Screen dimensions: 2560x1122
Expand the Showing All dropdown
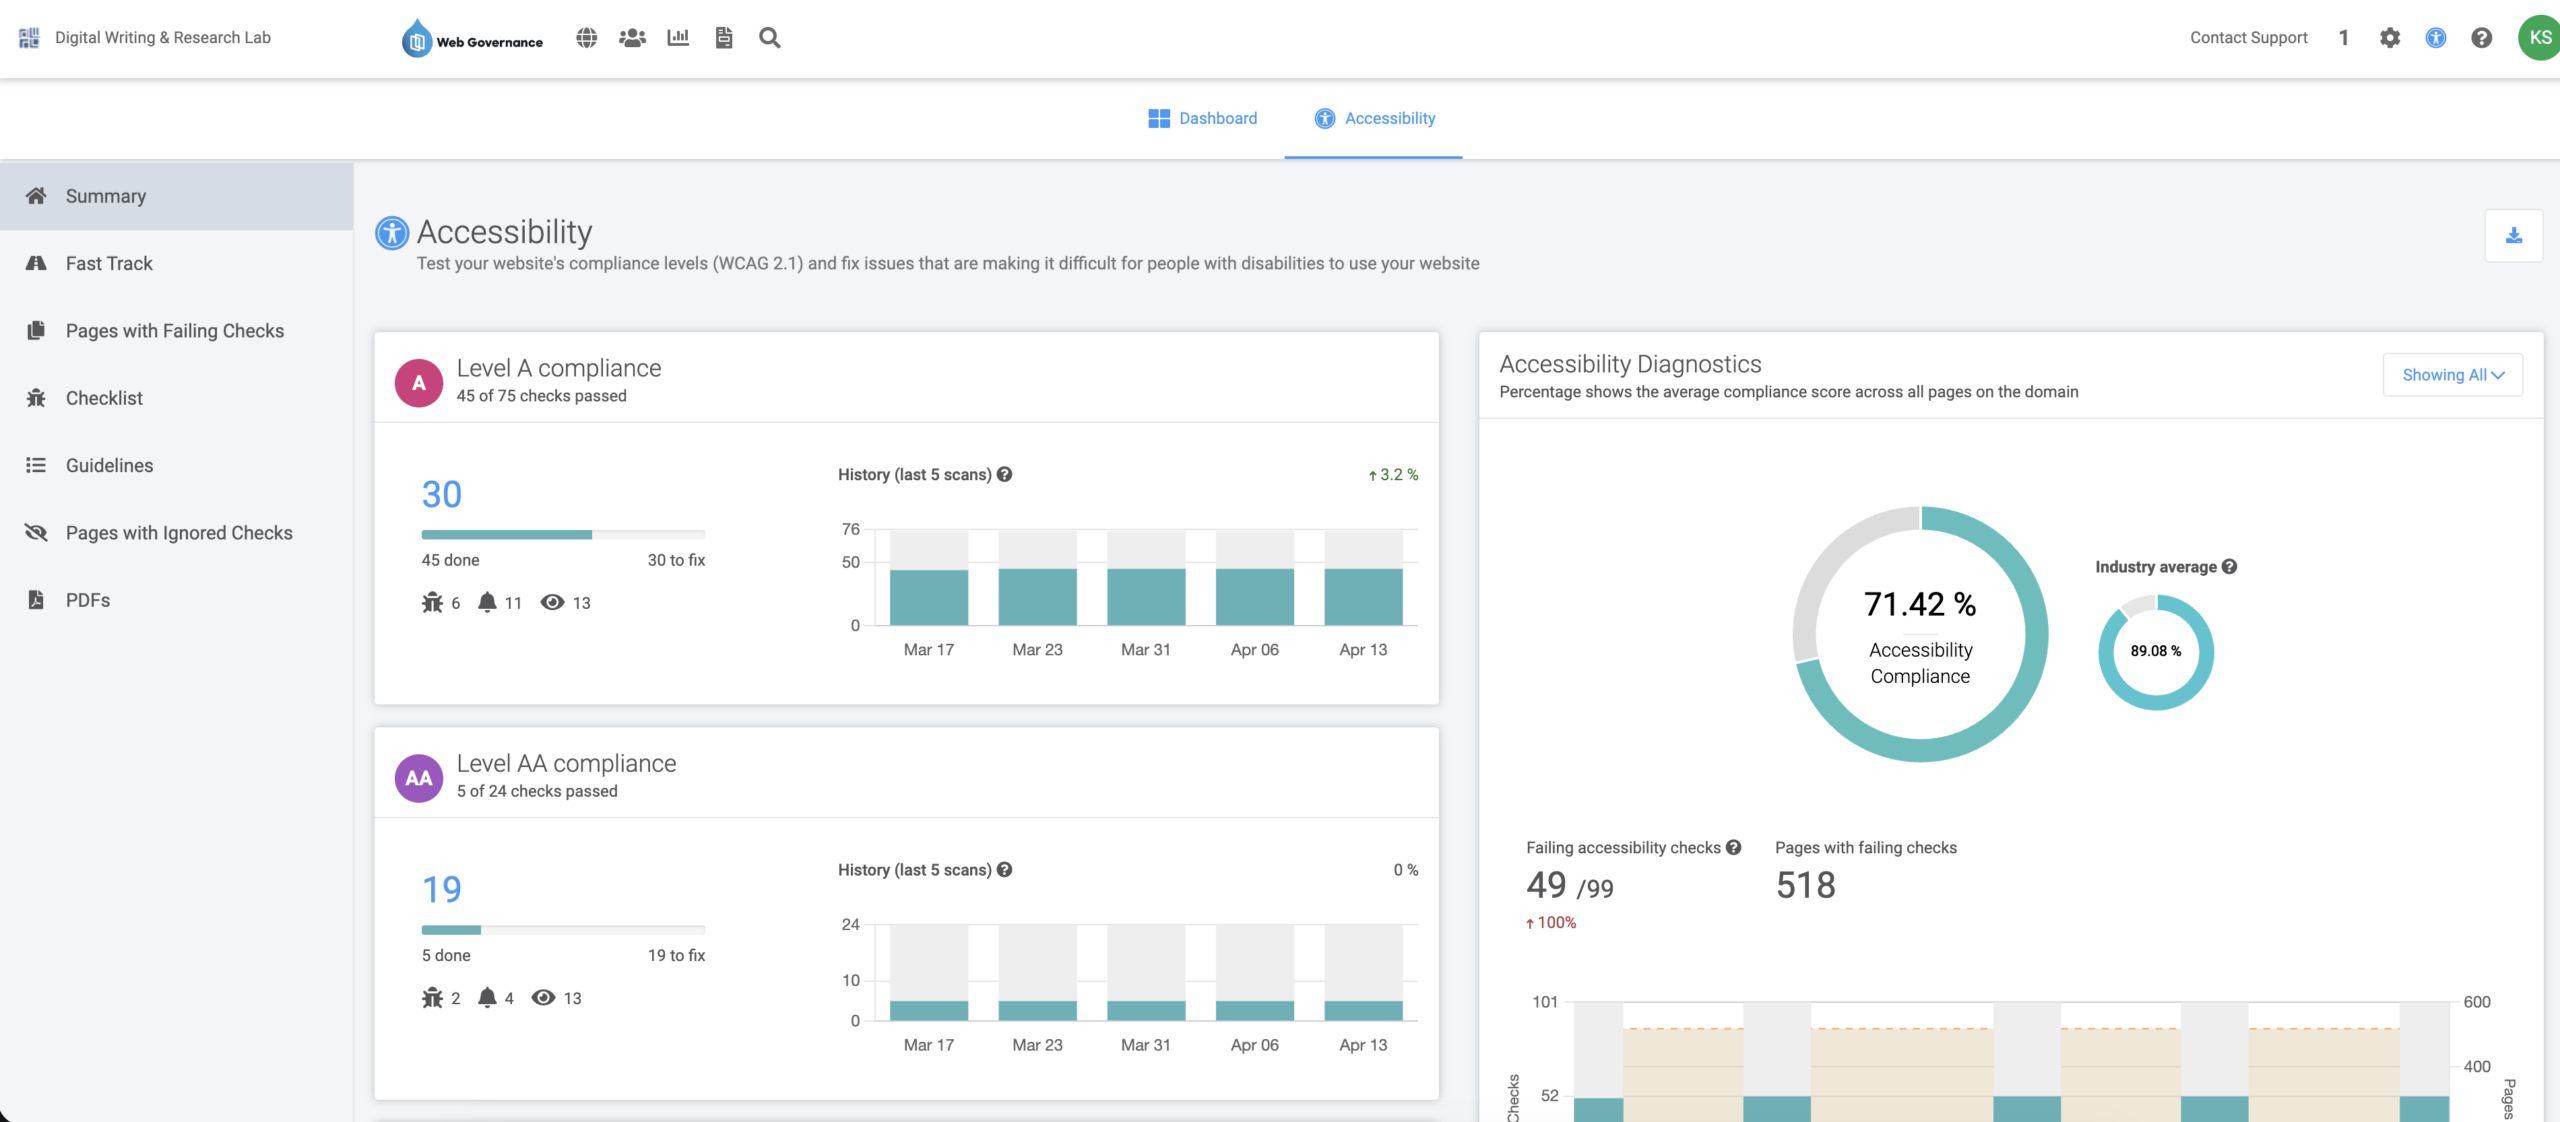[x=2452, y=375]
